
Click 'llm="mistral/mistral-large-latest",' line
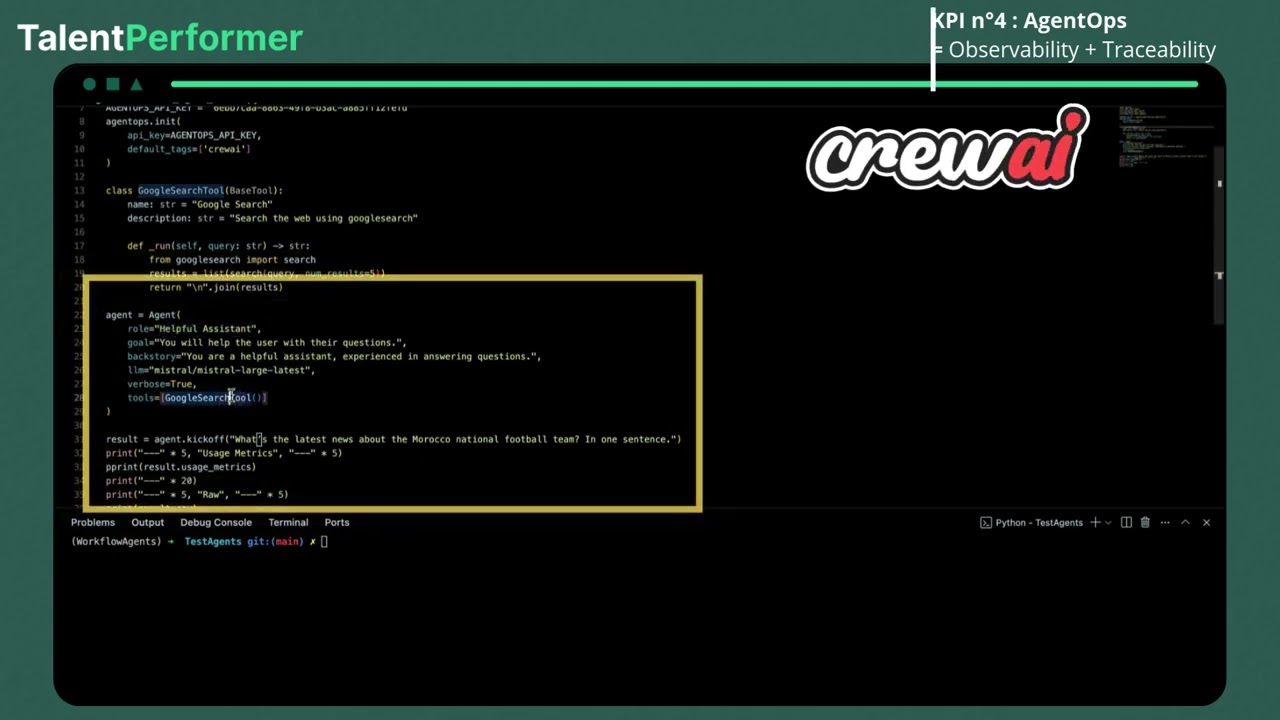[221, 370]
